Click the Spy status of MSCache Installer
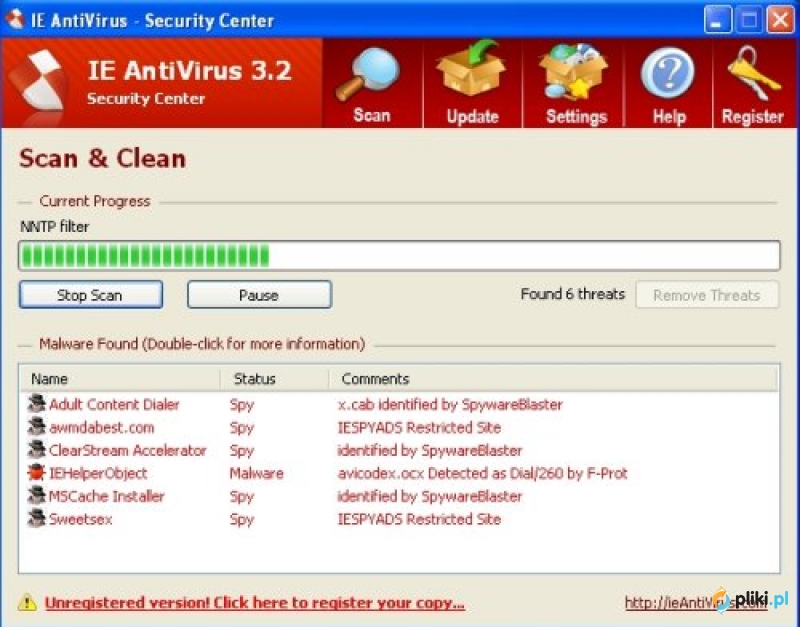 click(242, 497)
